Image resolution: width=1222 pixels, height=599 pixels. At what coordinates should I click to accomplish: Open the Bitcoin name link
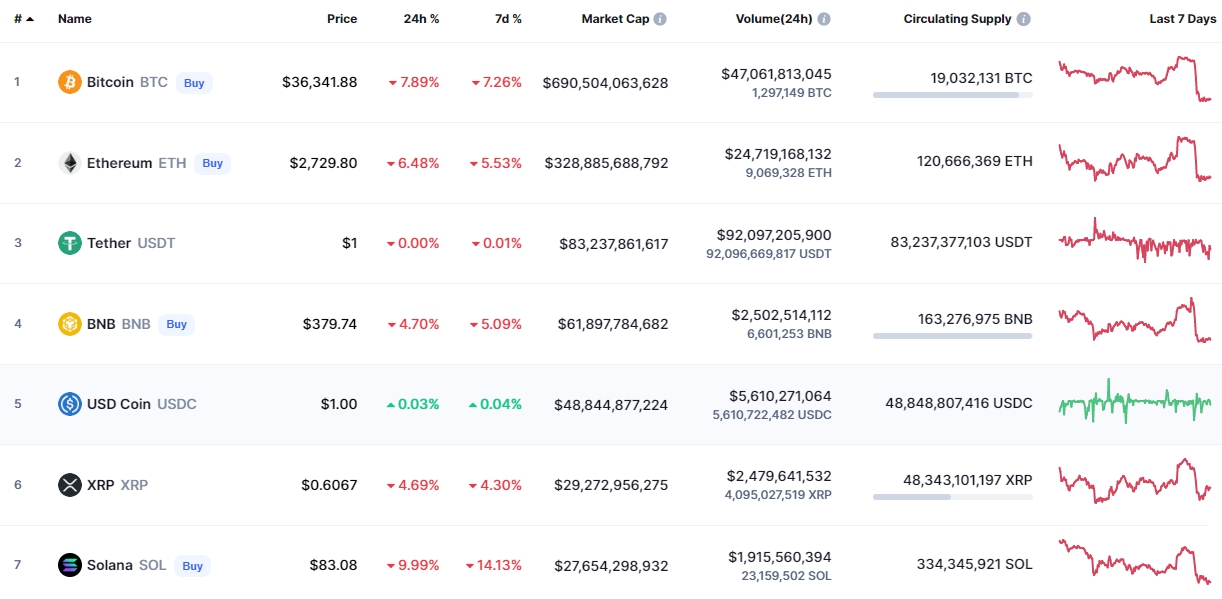point(110,82)
